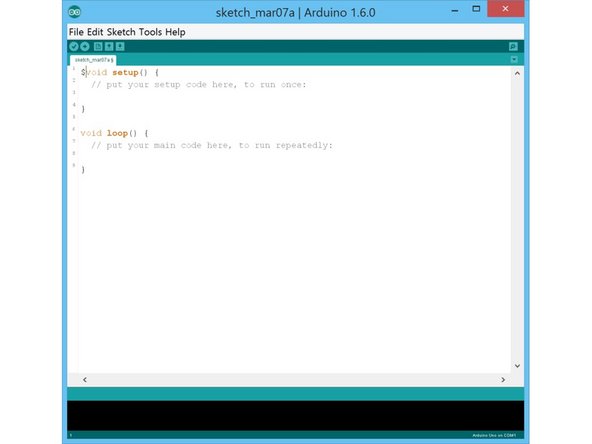Viewport: 592px width, 444px height.
Task: Click the closing brace after setup function
Action: pyautogui.click(x=83, y=109)
